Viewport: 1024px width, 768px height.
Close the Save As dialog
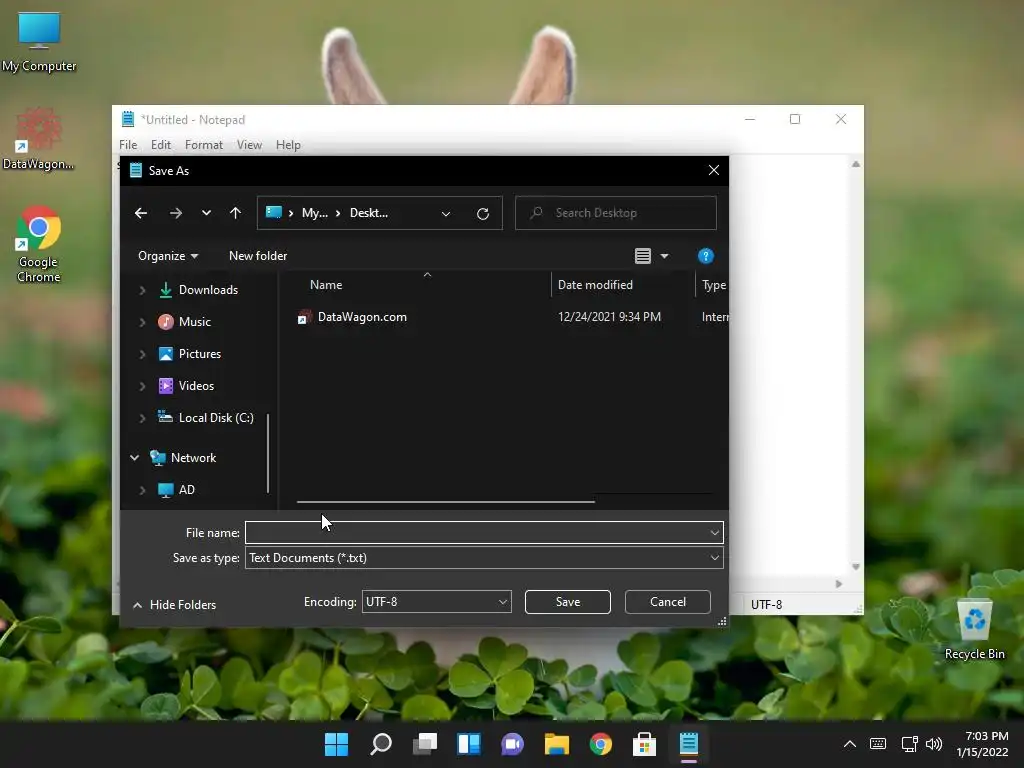coord(714,170)
